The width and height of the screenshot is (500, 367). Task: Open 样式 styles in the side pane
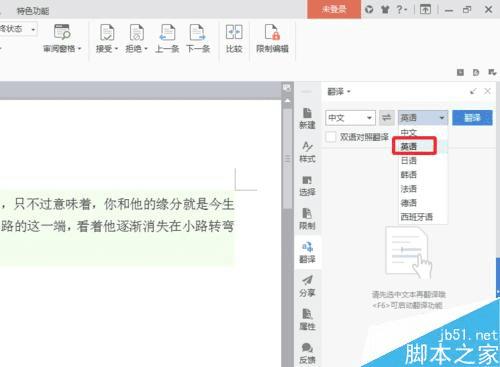coord(307,152)
